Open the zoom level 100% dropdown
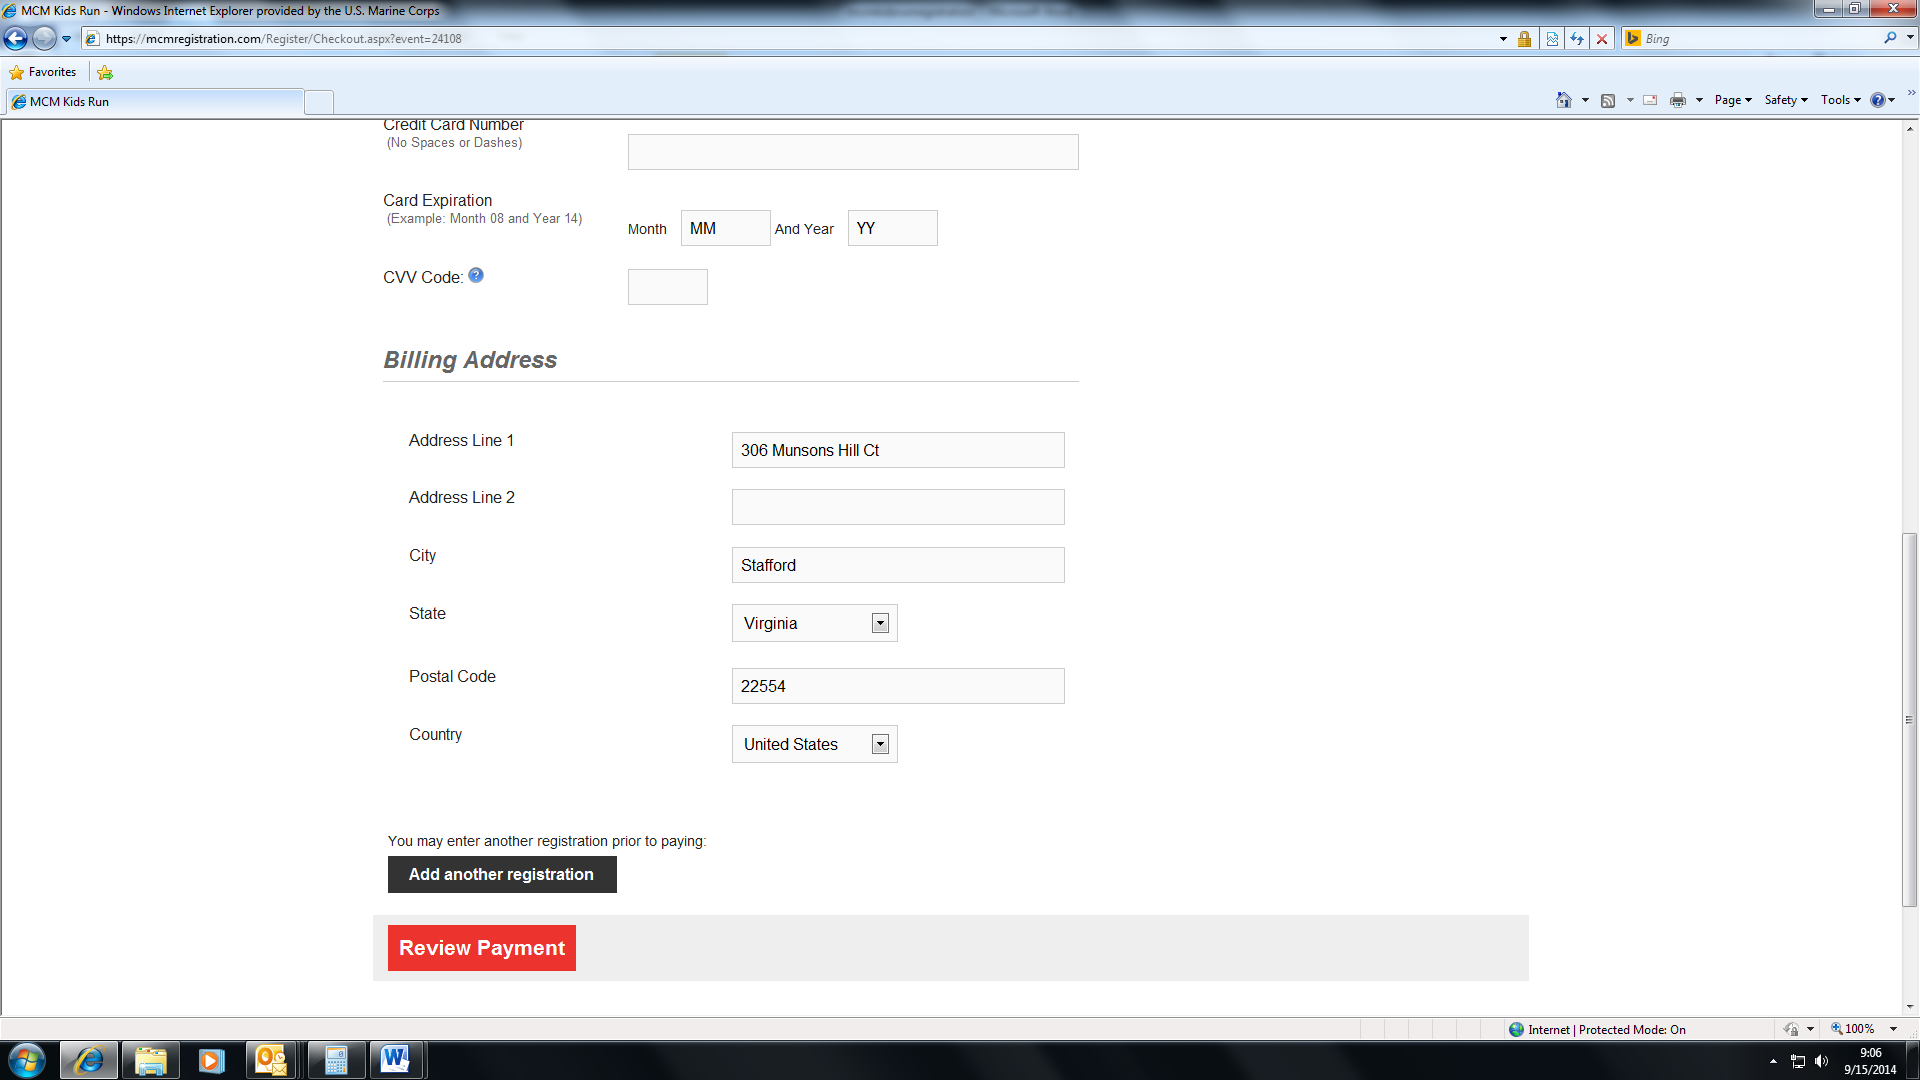Viewport: 1920px width, 1080px height. click(1893, 1029)
